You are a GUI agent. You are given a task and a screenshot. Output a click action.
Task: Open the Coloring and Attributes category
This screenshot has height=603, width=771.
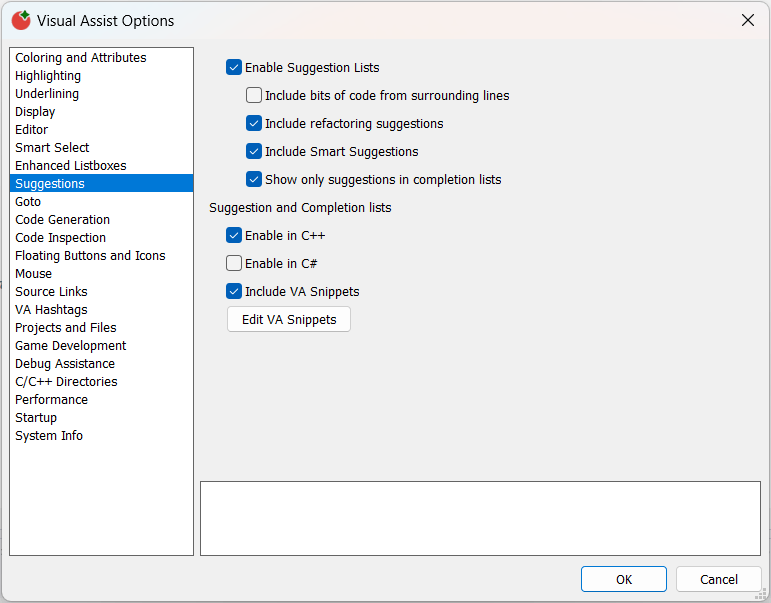pos(81,58)
